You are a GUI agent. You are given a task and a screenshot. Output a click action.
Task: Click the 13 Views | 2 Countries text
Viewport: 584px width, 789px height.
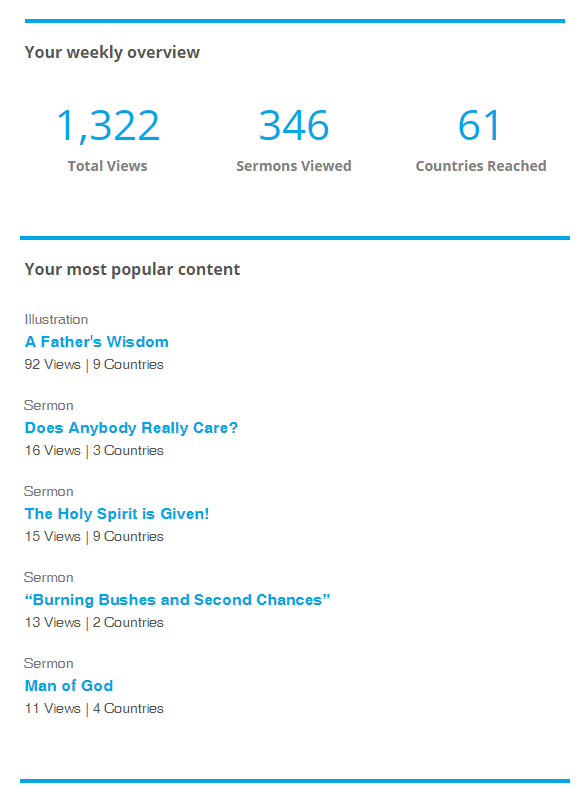tap(94, 622)
